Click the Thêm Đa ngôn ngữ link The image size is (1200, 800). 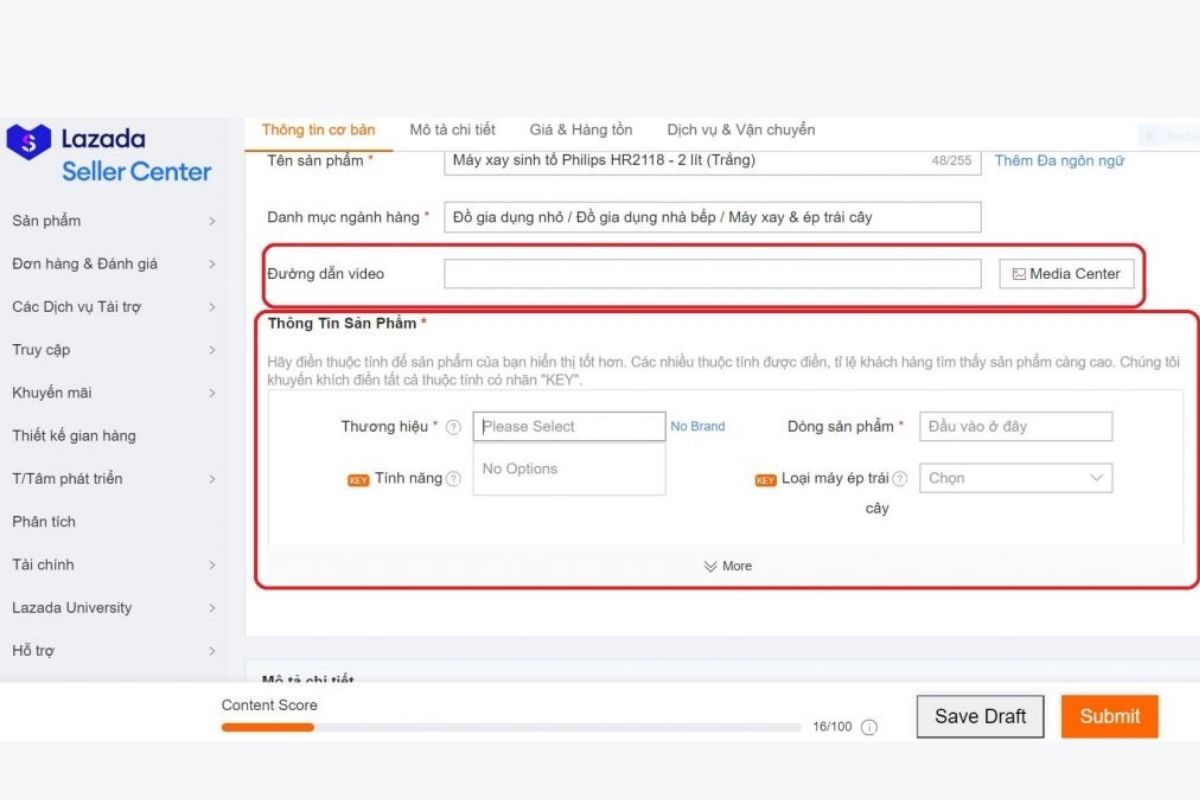tap(1059, 160)
